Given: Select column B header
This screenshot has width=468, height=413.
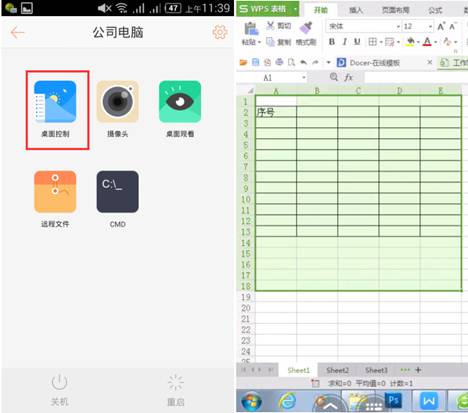Looking at the screenshot, I should point(317,91).
